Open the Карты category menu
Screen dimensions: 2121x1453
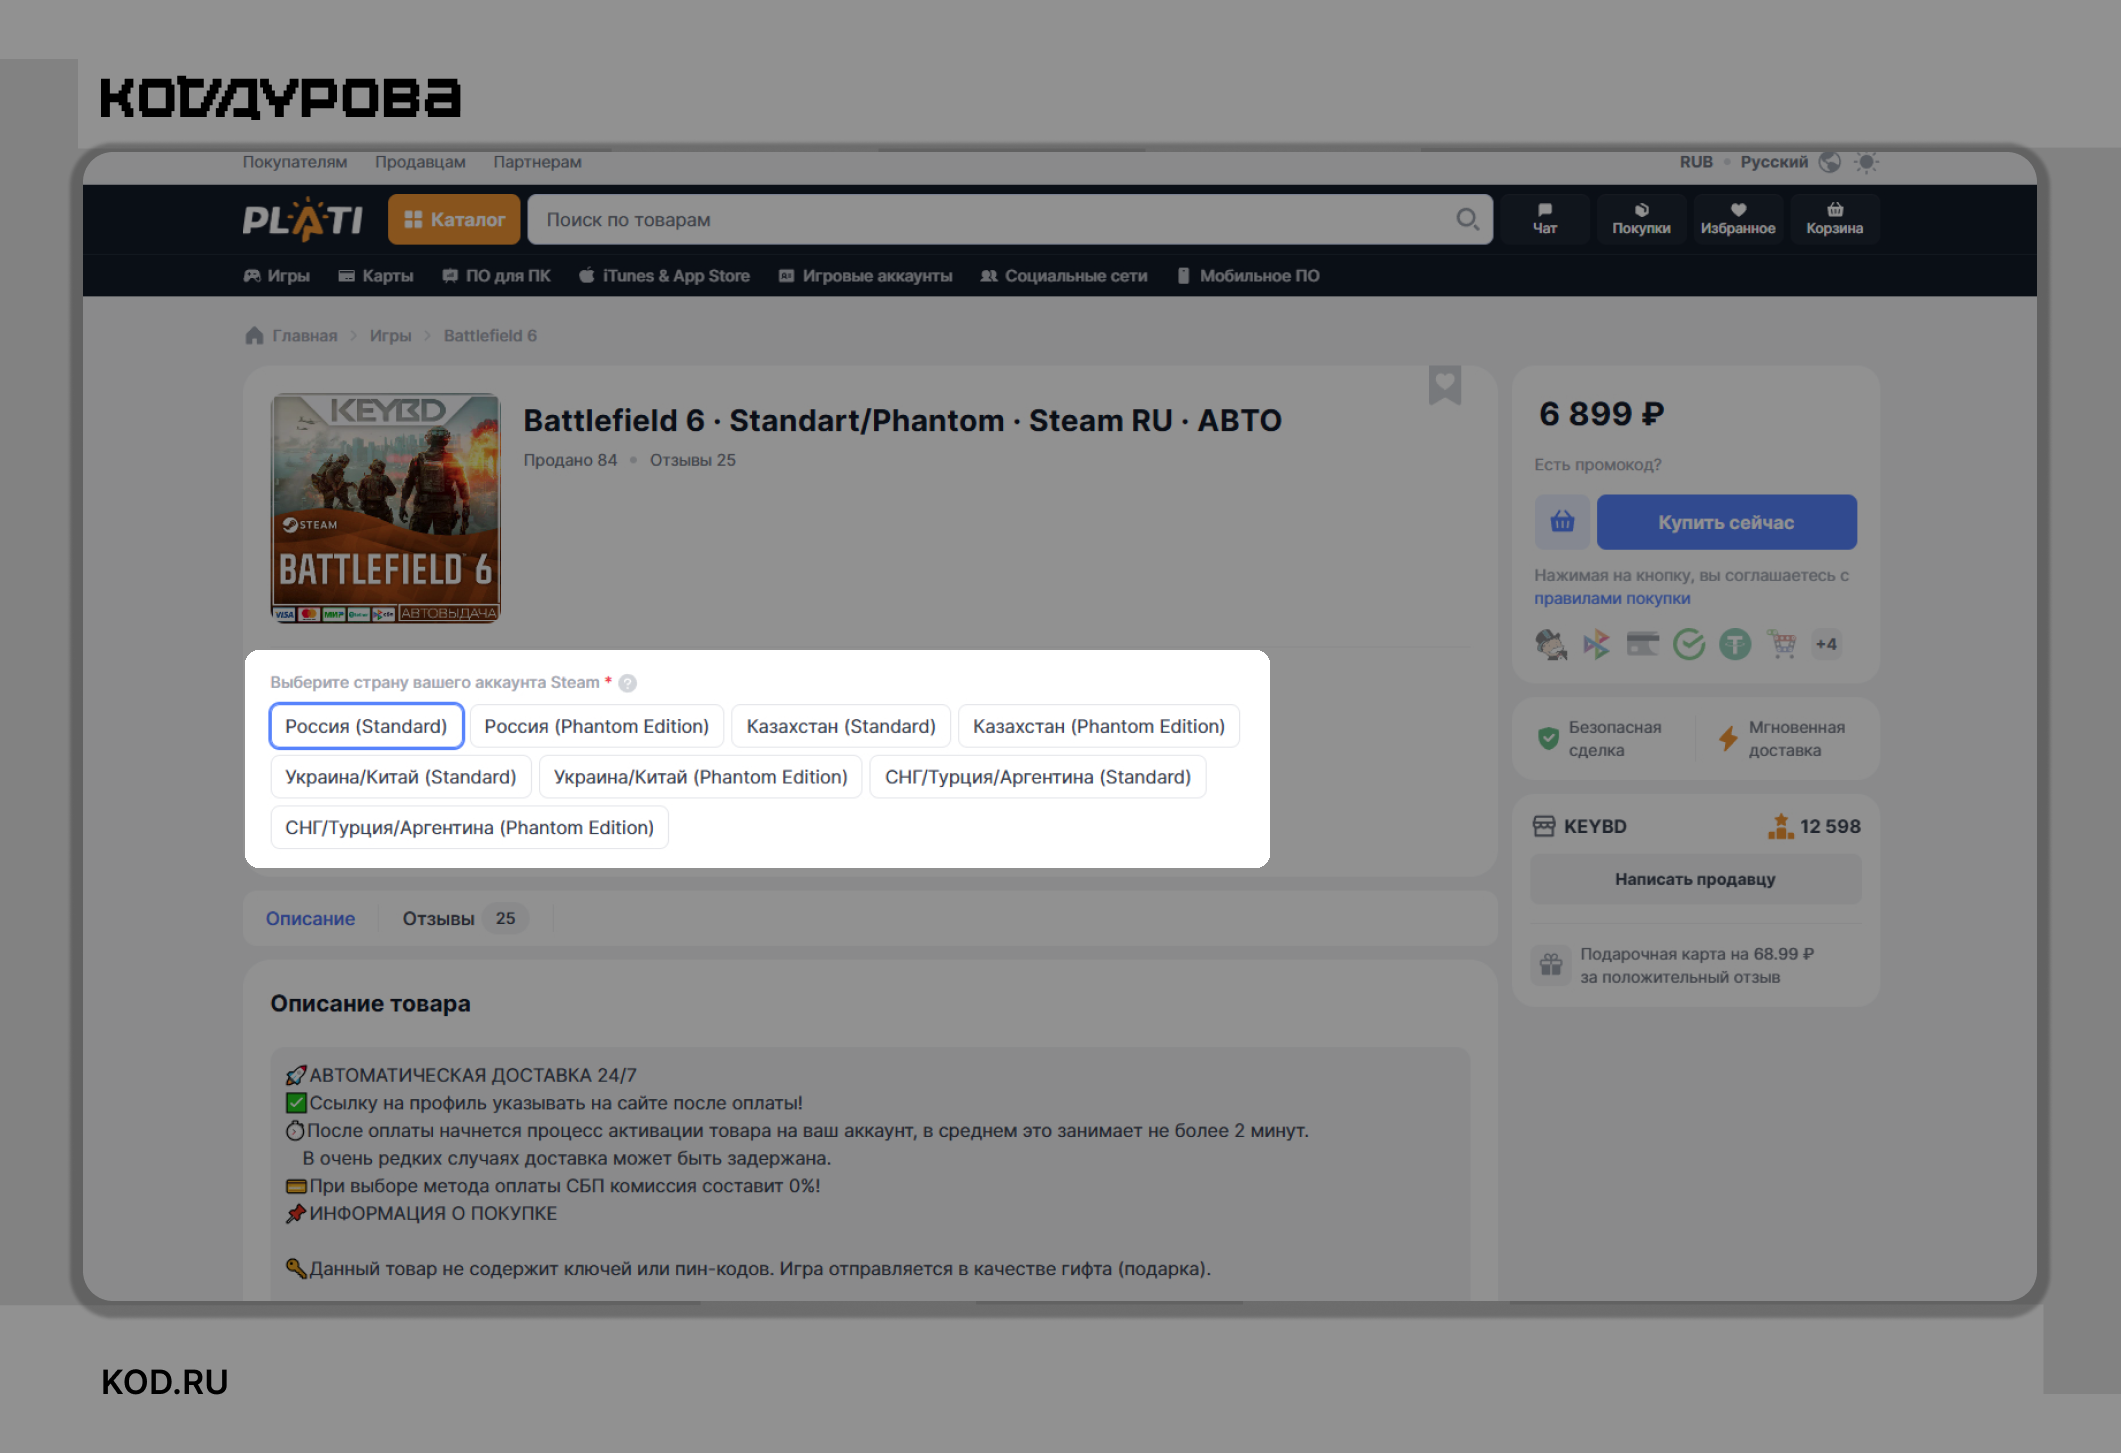pos(376,276)
